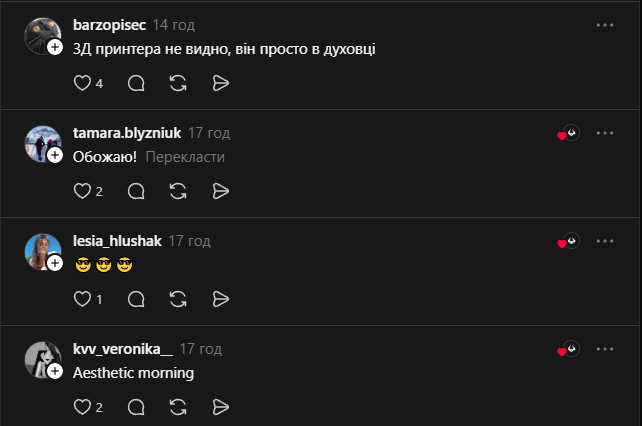Like lesia_hlushak's emoji comment

[x=82, y=299]
